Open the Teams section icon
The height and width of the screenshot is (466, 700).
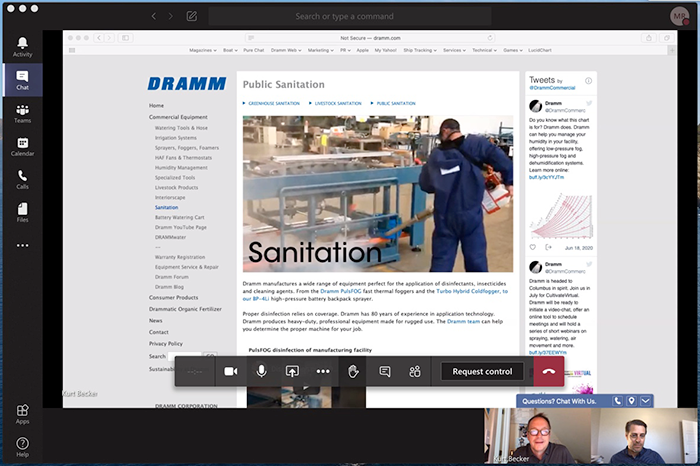coord(22,113)
